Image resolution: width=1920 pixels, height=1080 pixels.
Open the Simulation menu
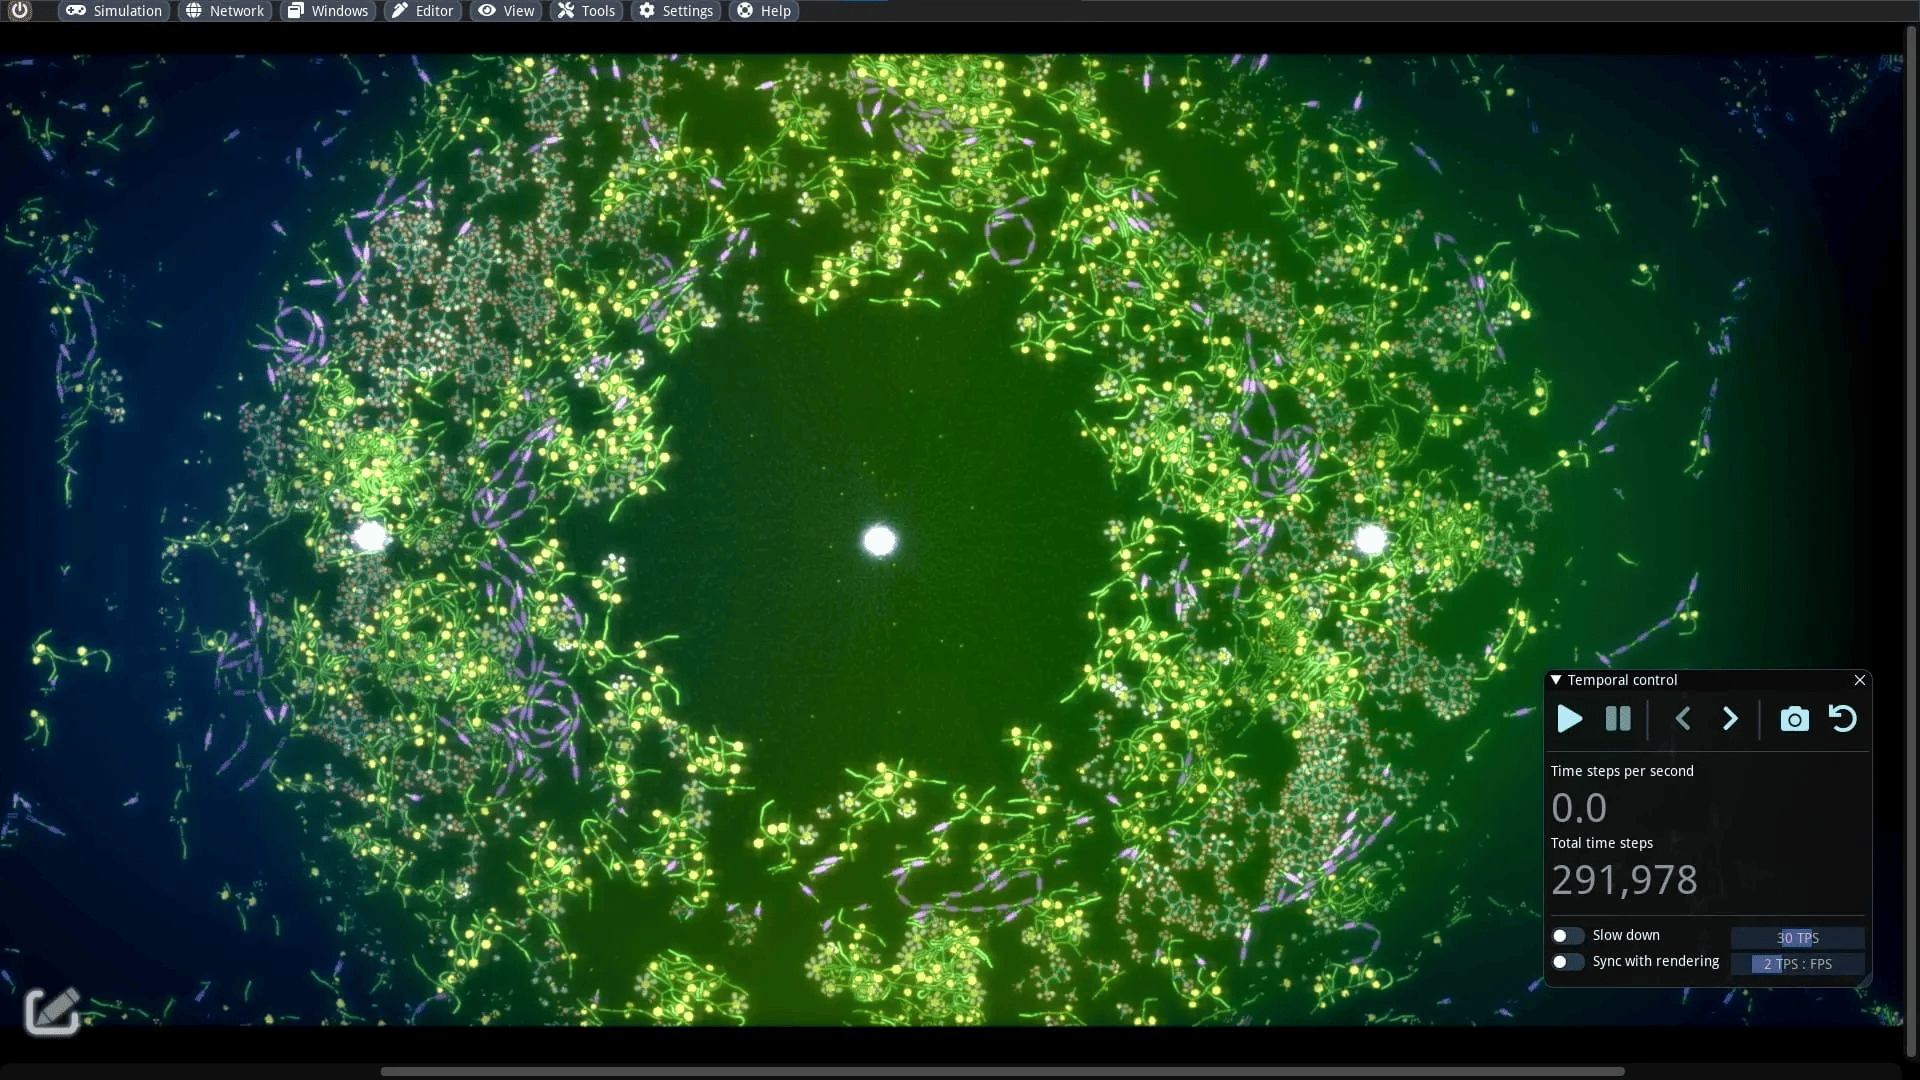[x=114, y=11]
